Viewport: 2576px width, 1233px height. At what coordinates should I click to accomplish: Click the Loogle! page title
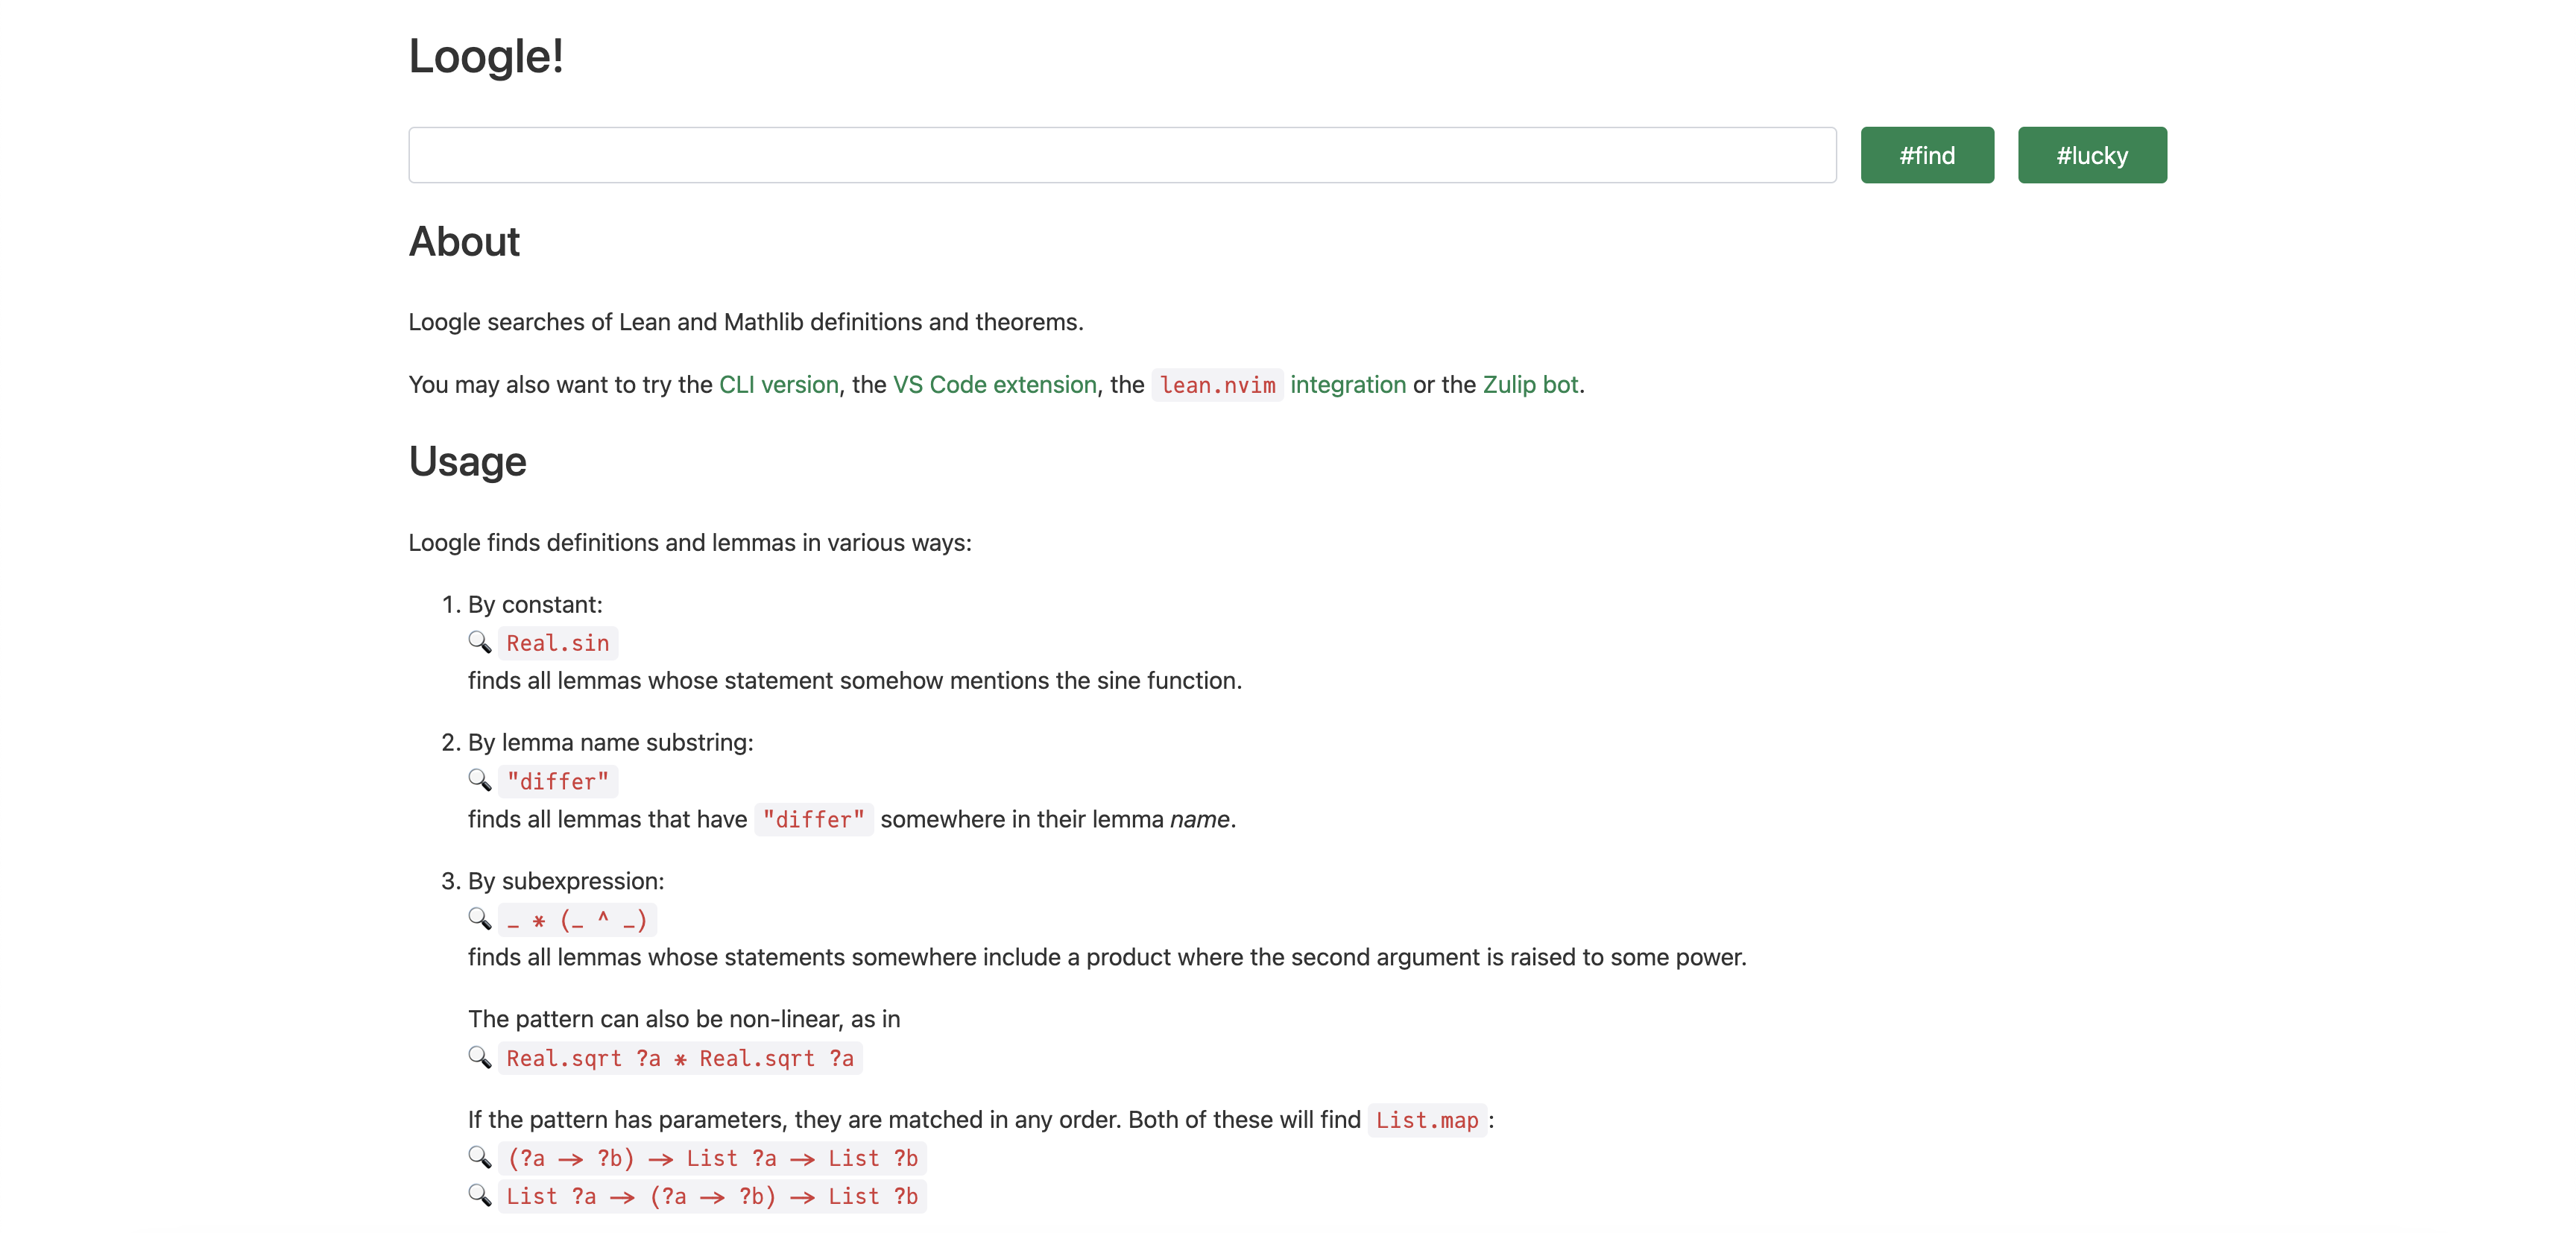(x=486, y=56)
